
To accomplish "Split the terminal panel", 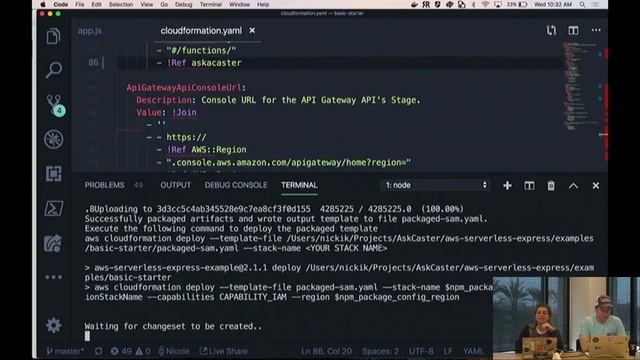I will 529,186.
